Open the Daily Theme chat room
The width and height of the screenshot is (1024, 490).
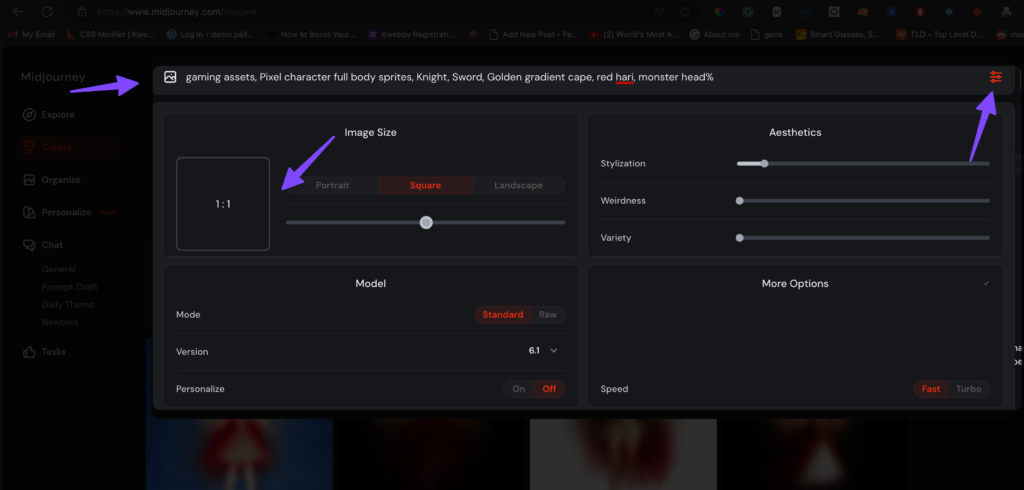click(68, 305)
